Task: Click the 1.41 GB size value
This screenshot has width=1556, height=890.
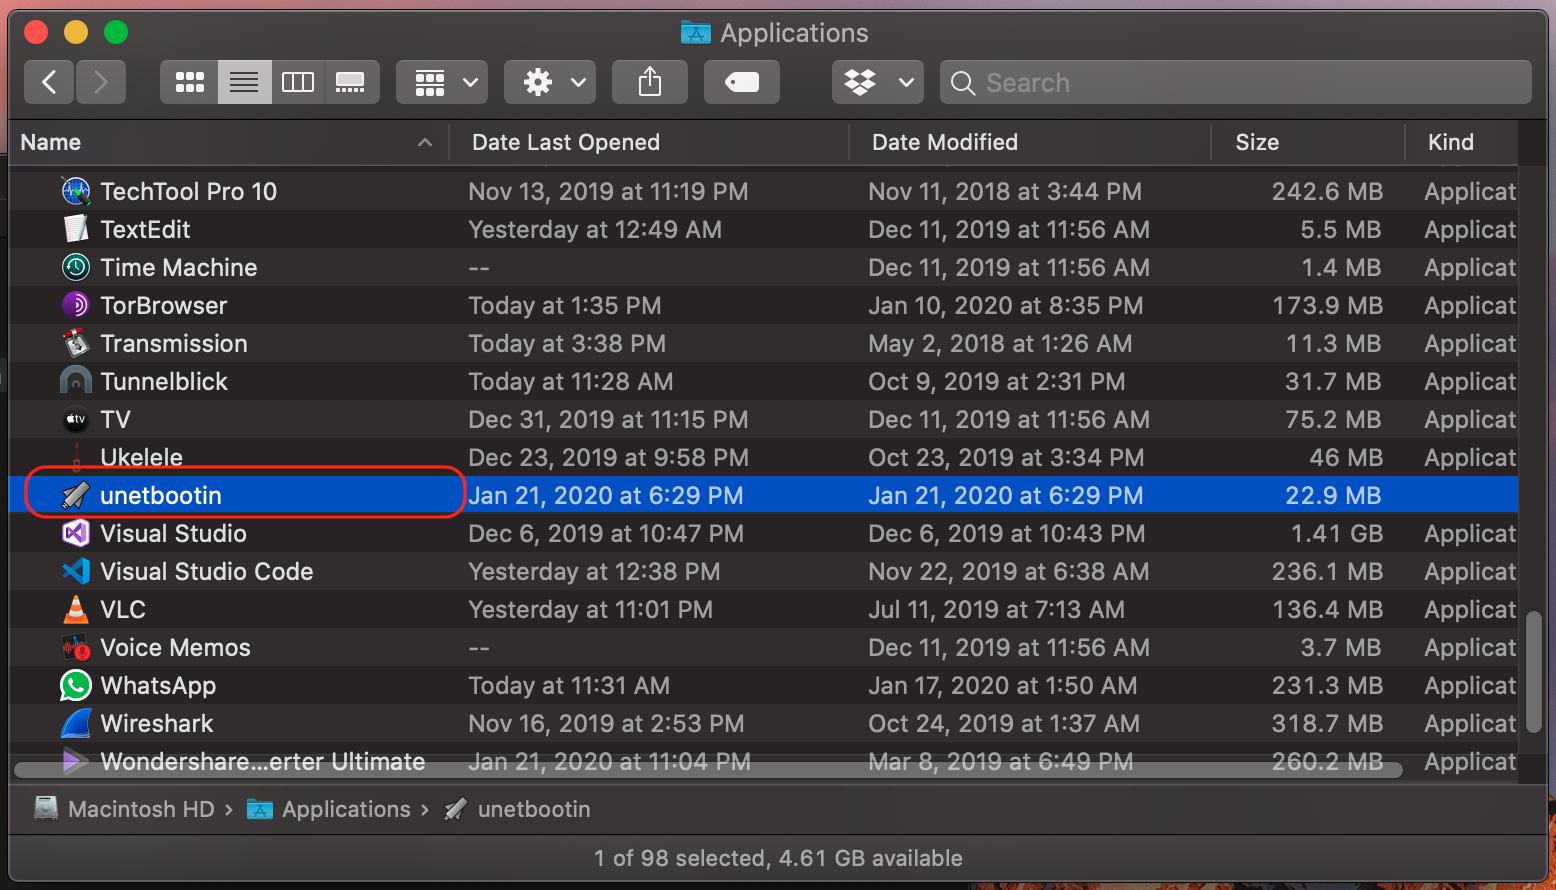Action: tap(1337, 533)
